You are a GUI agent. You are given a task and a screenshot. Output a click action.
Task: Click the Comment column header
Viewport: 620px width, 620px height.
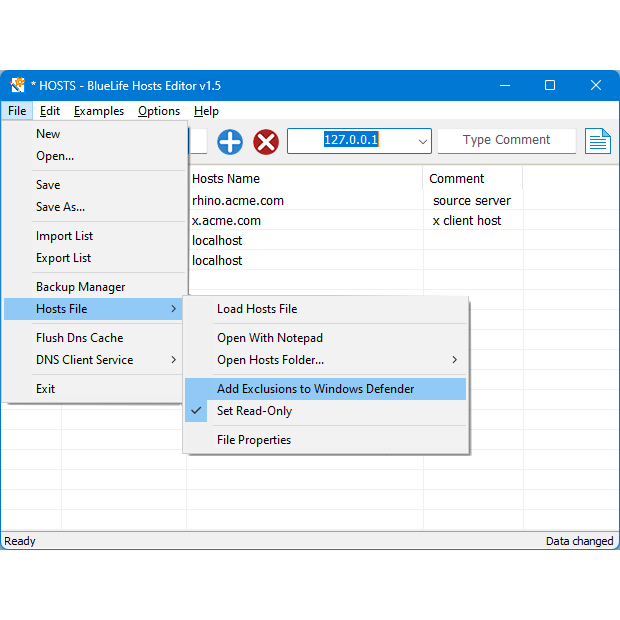coord(473,178)
